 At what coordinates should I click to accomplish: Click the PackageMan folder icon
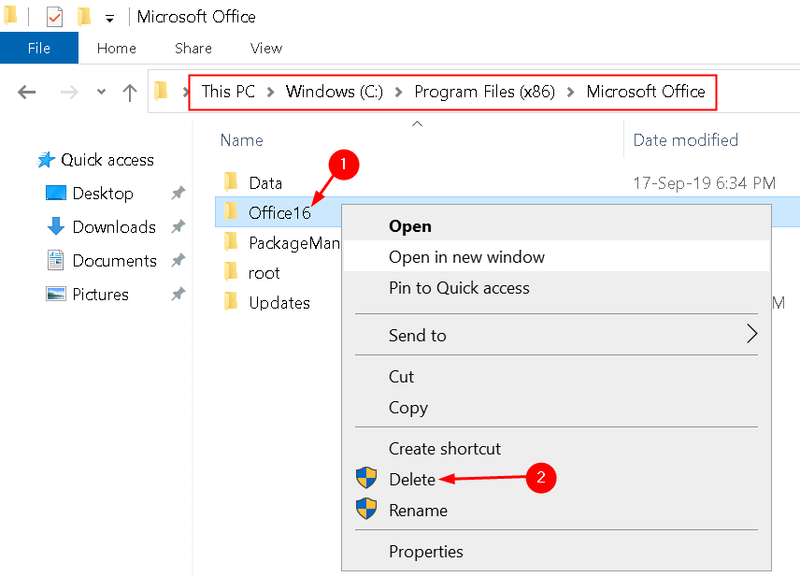(x=231, y=241)
